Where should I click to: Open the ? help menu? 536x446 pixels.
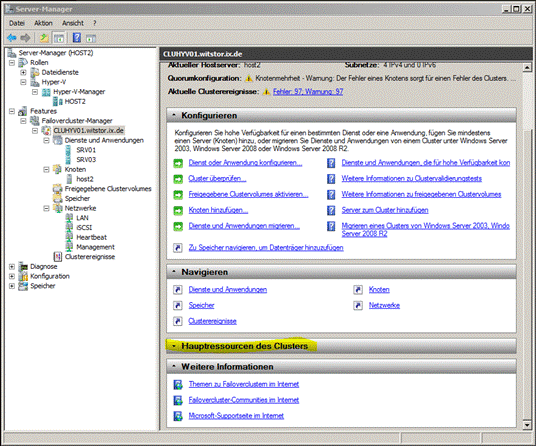click(x=95, y=23)
